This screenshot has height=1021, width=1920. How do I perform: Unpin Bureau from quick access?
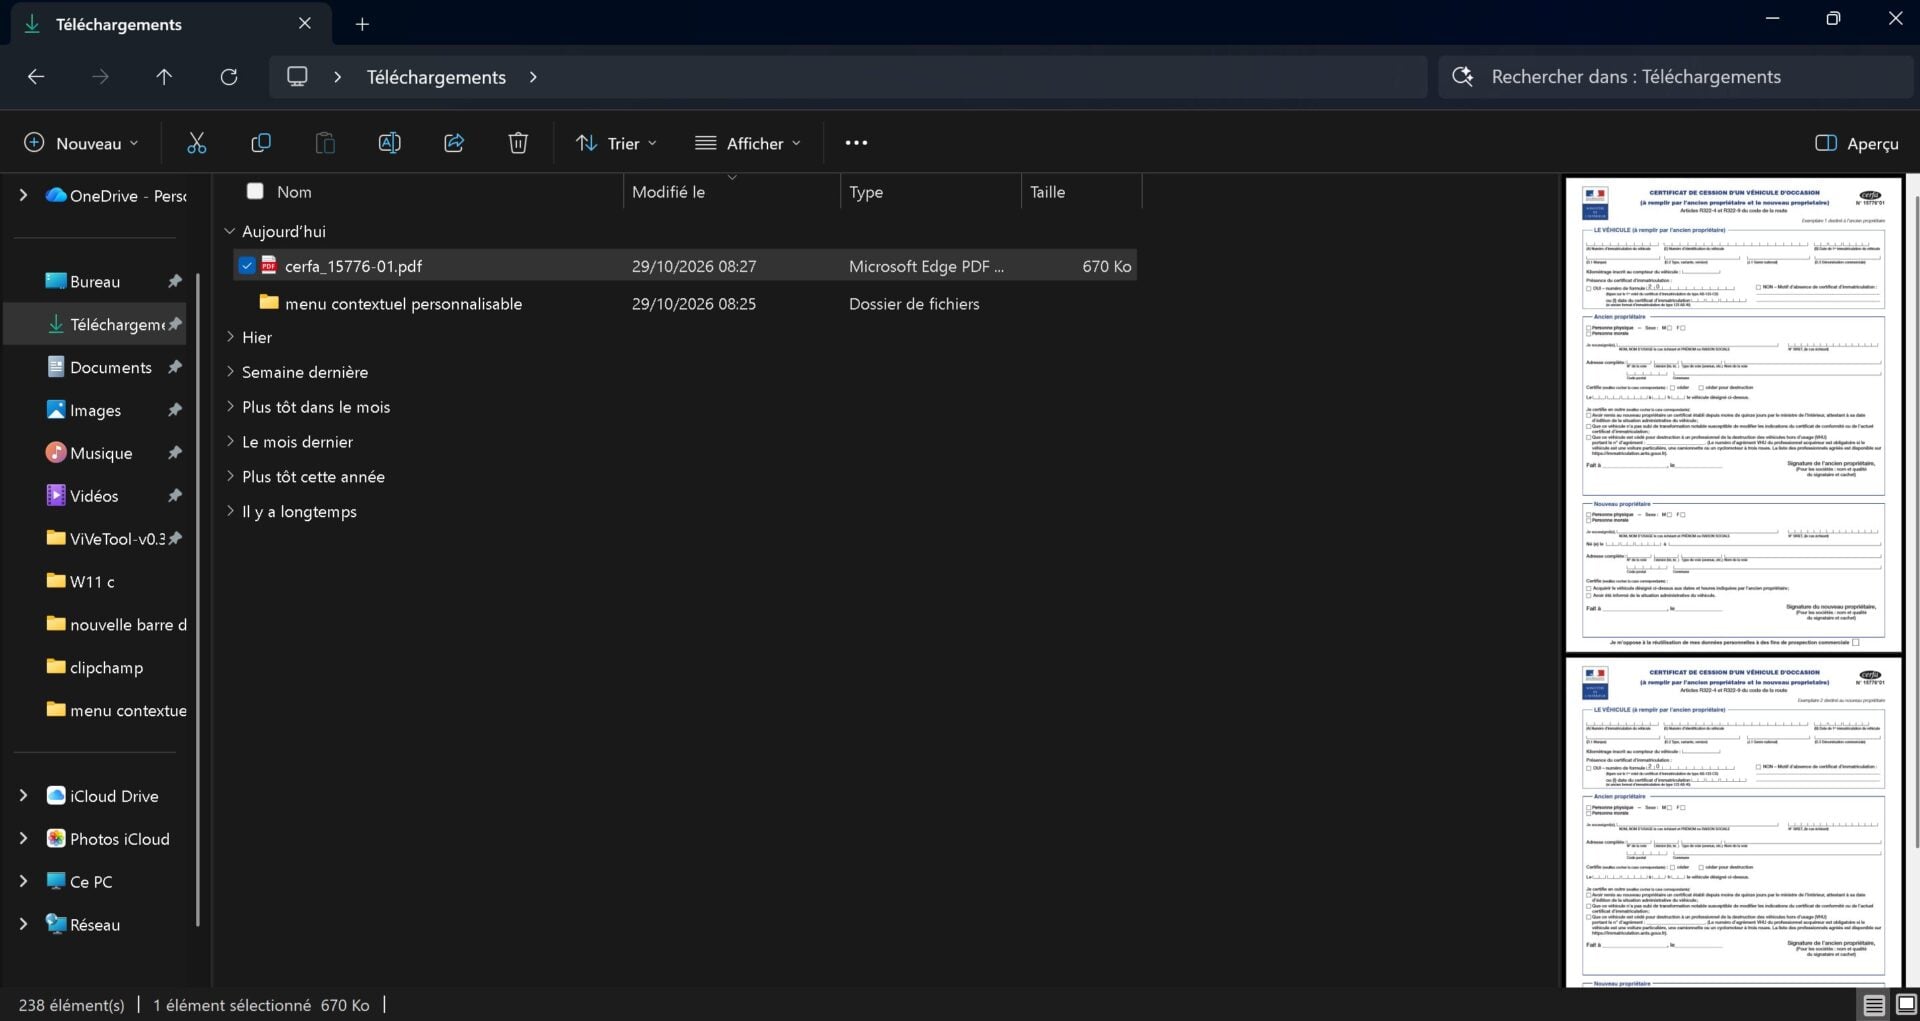pos(175,282)
